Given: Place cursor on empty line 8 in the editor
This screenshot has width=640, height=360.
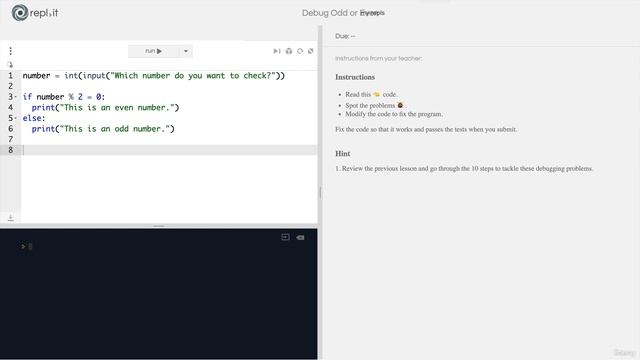Looking at the screenshot, I should point(169,150).
